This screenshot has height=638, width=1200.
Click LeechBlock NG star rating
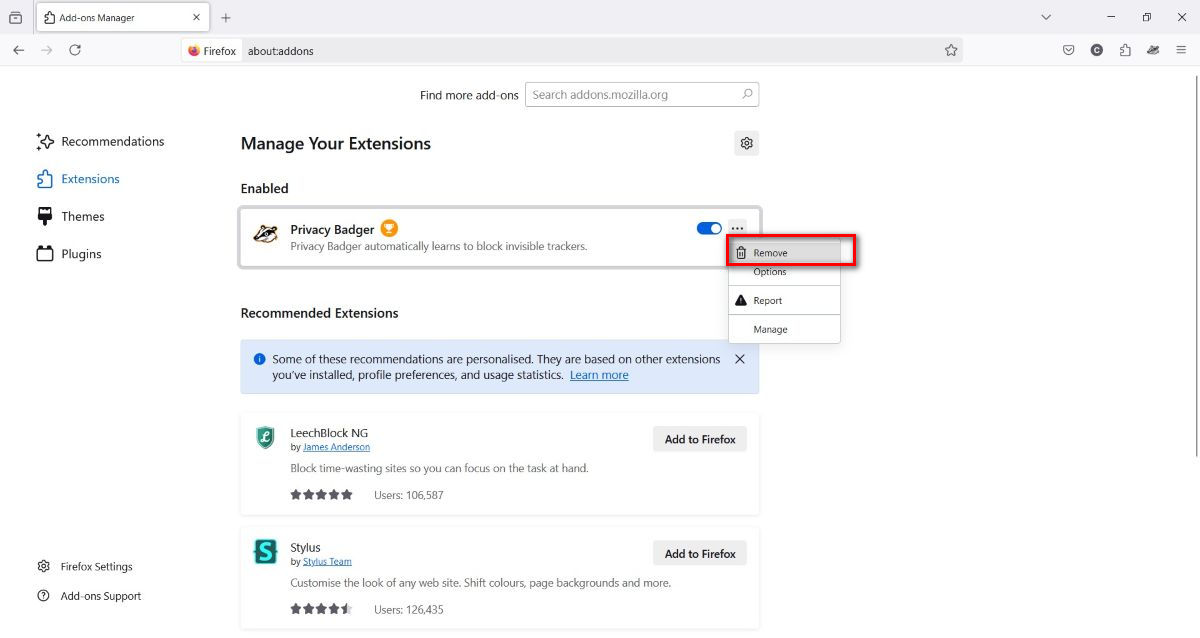pos(321,495)
